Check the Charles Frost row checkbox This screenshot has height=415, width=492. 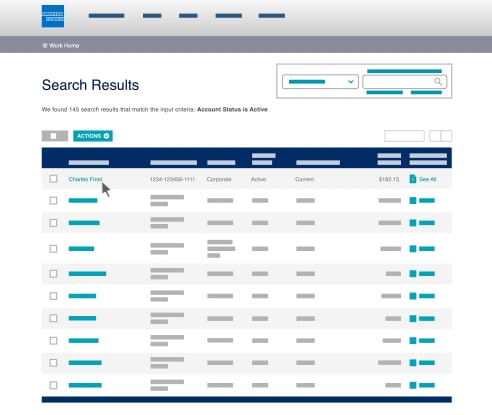[x=53, y=179]
